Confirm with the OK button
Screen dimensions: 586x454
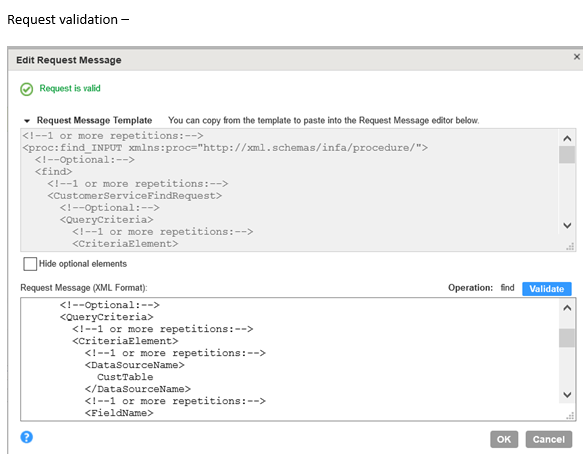click(504, 439)
